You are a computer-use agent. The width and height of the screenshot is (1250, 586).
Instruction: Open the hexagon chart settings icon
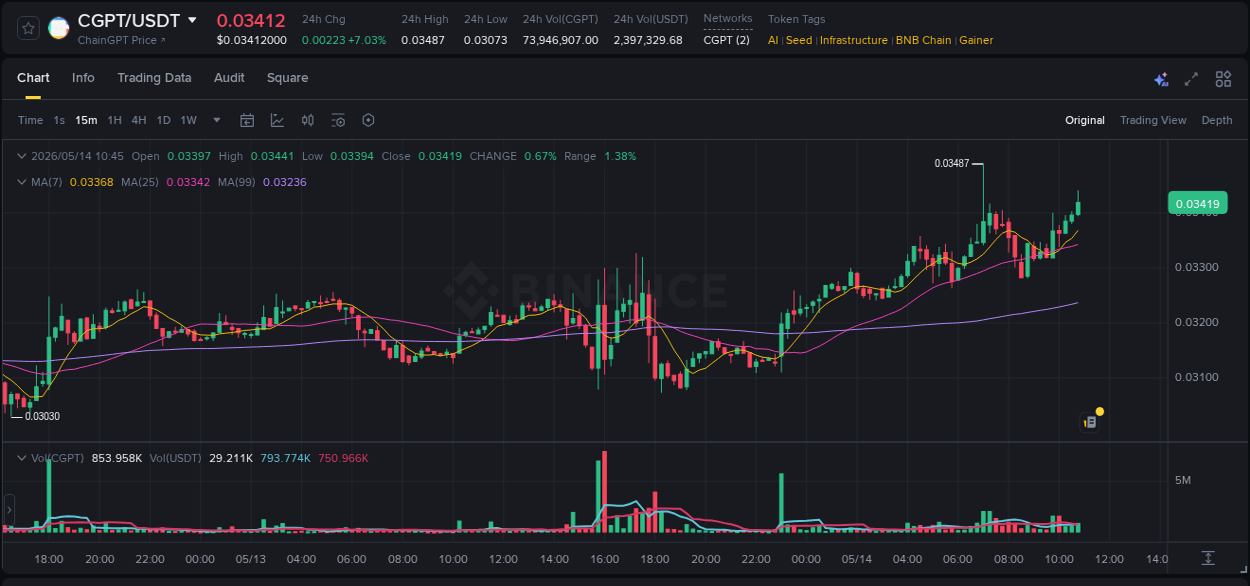point(368,120)
